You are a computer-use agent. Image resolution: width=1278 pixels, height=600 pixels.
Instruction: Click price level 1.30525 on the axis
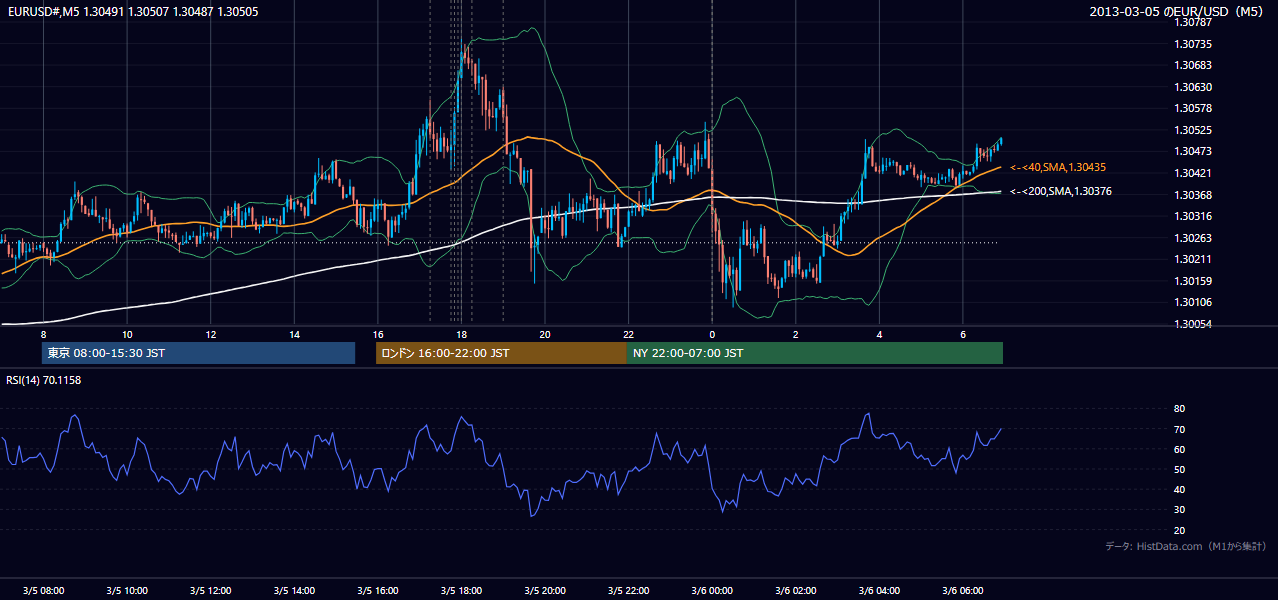click(1195, 130)
